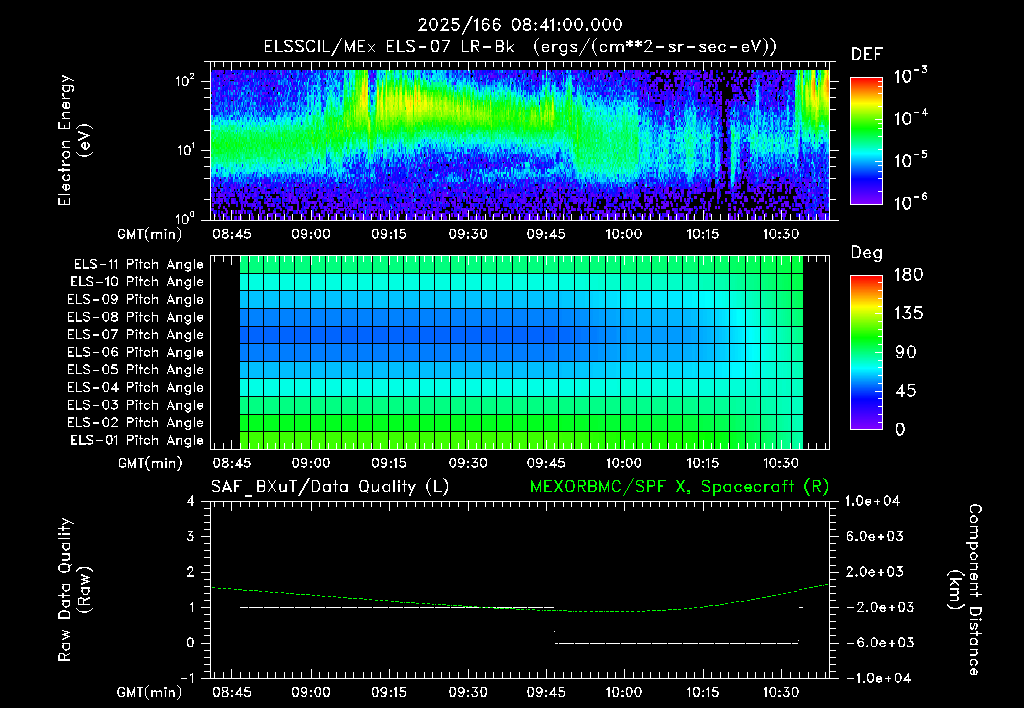Click the 'ELS-07 Pitch Angle' row label
The height and width of the screenshot is (708, 1024).
point(136,334)
